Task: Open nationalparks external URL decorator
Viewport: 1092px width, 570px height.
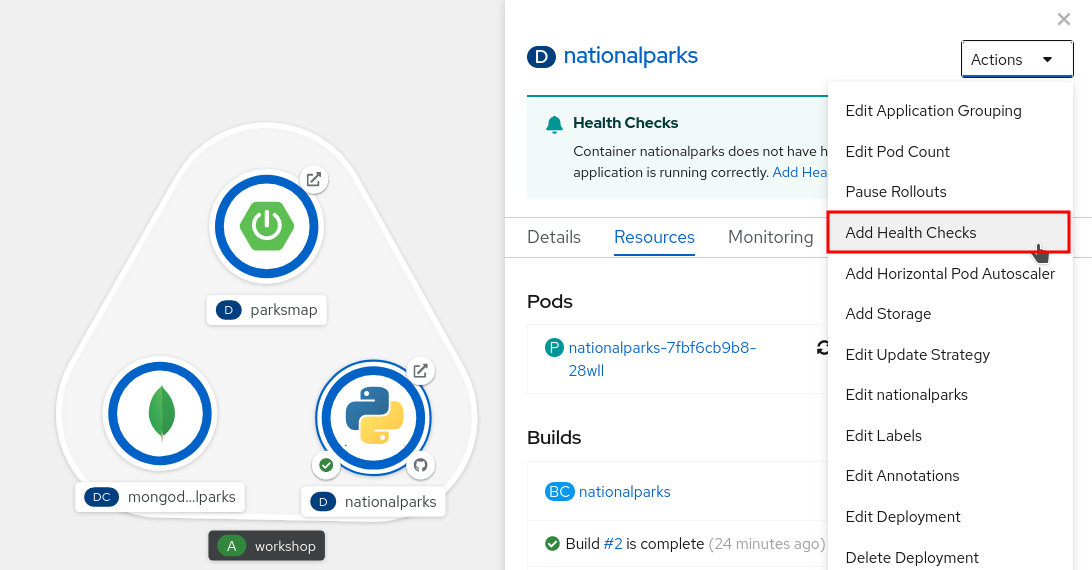Action: point(421,371)
